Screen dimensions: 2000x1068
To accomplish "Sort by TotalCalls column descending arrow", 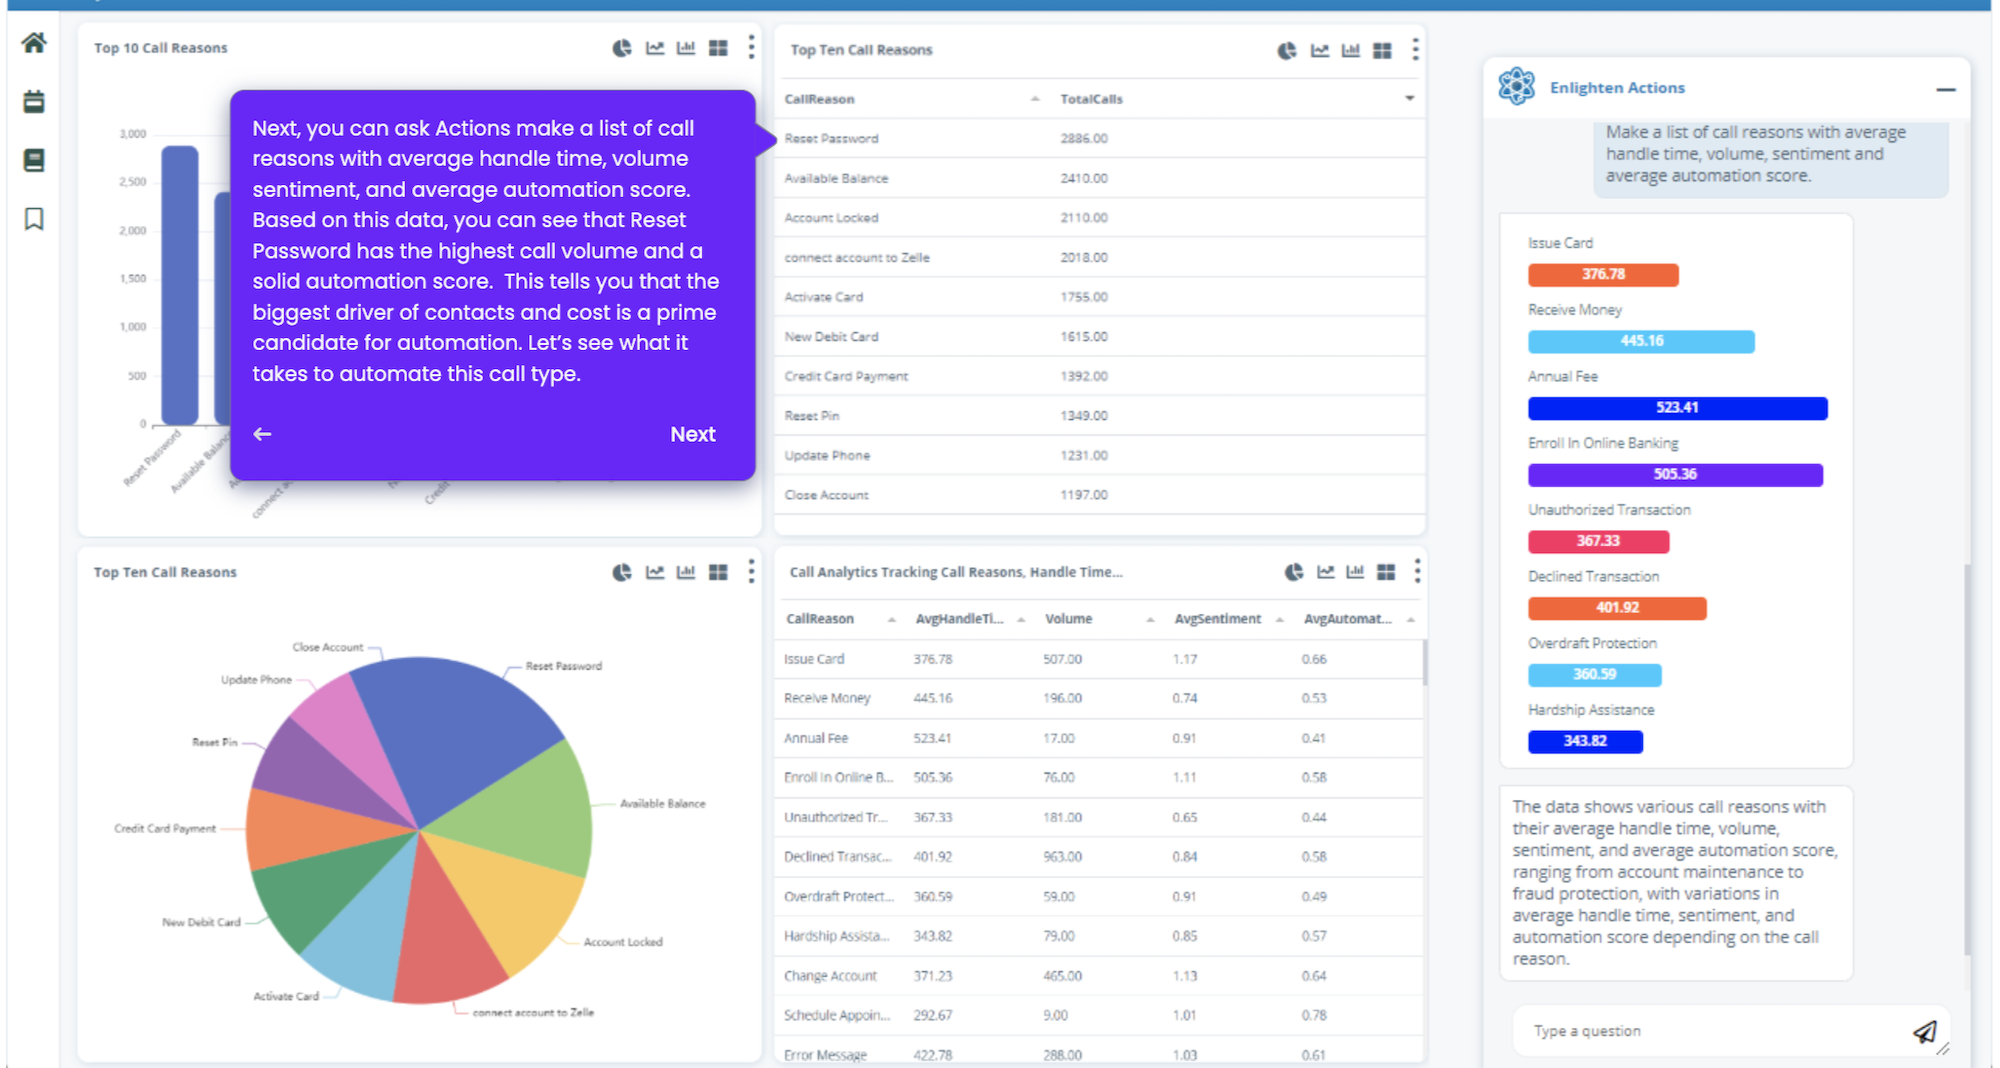I will click(x=1409, y=98).
